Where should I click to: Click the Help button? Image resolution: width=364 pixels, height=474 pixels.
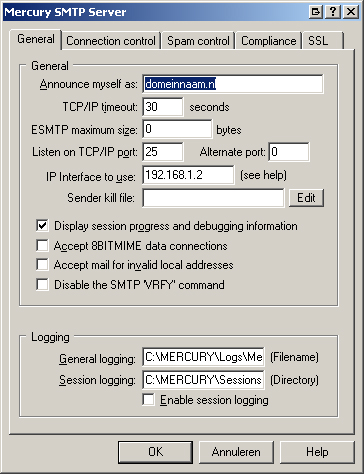317,452
